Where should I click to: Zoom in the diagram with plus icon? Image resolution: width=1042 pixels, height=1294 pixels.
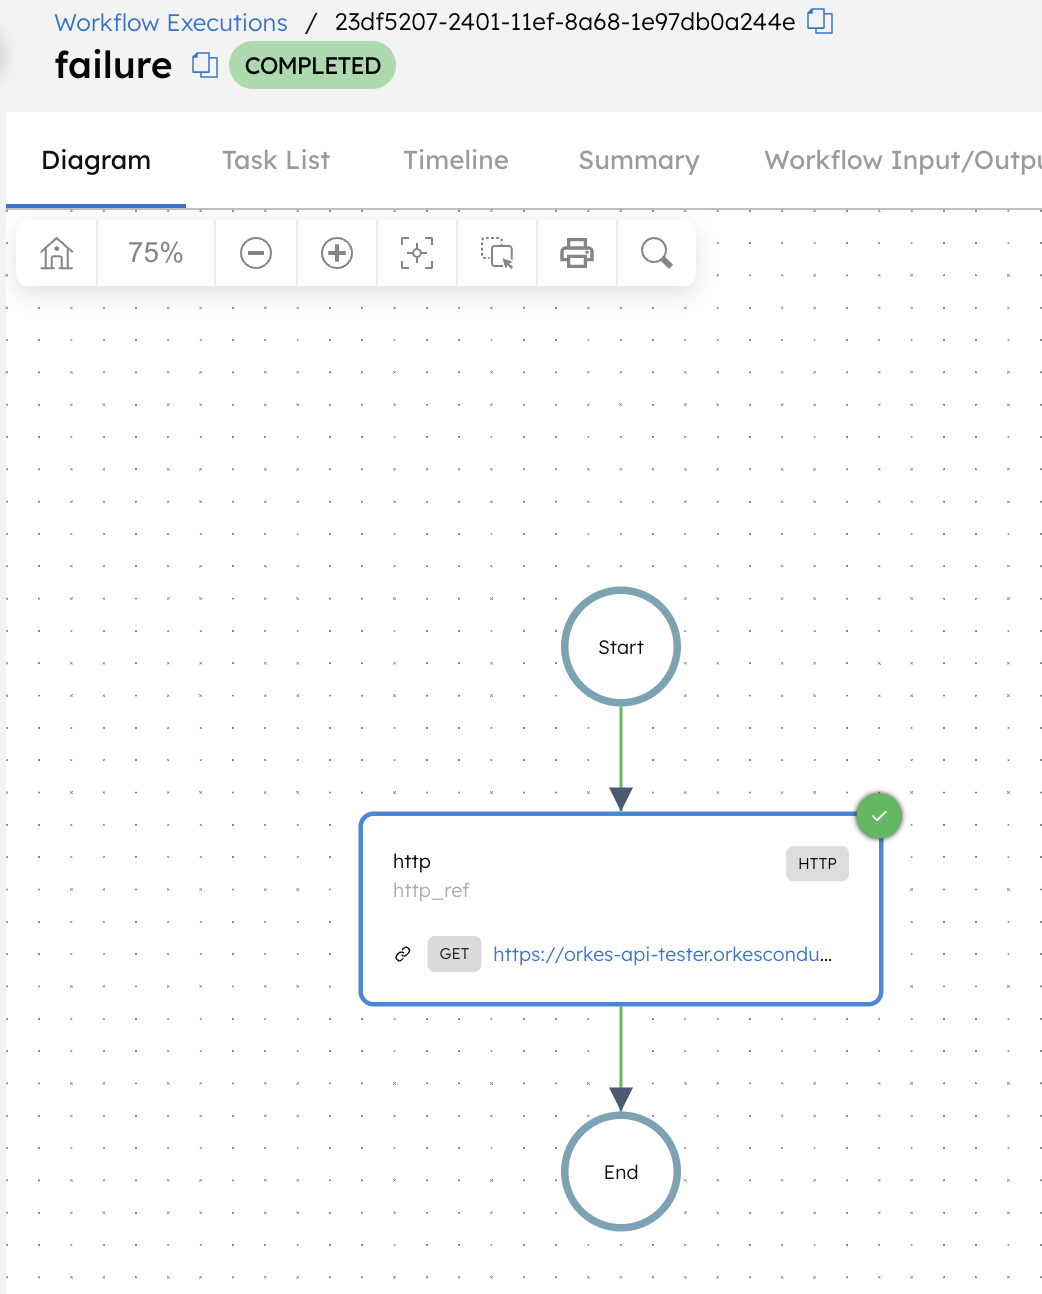(x=337, y=253)
